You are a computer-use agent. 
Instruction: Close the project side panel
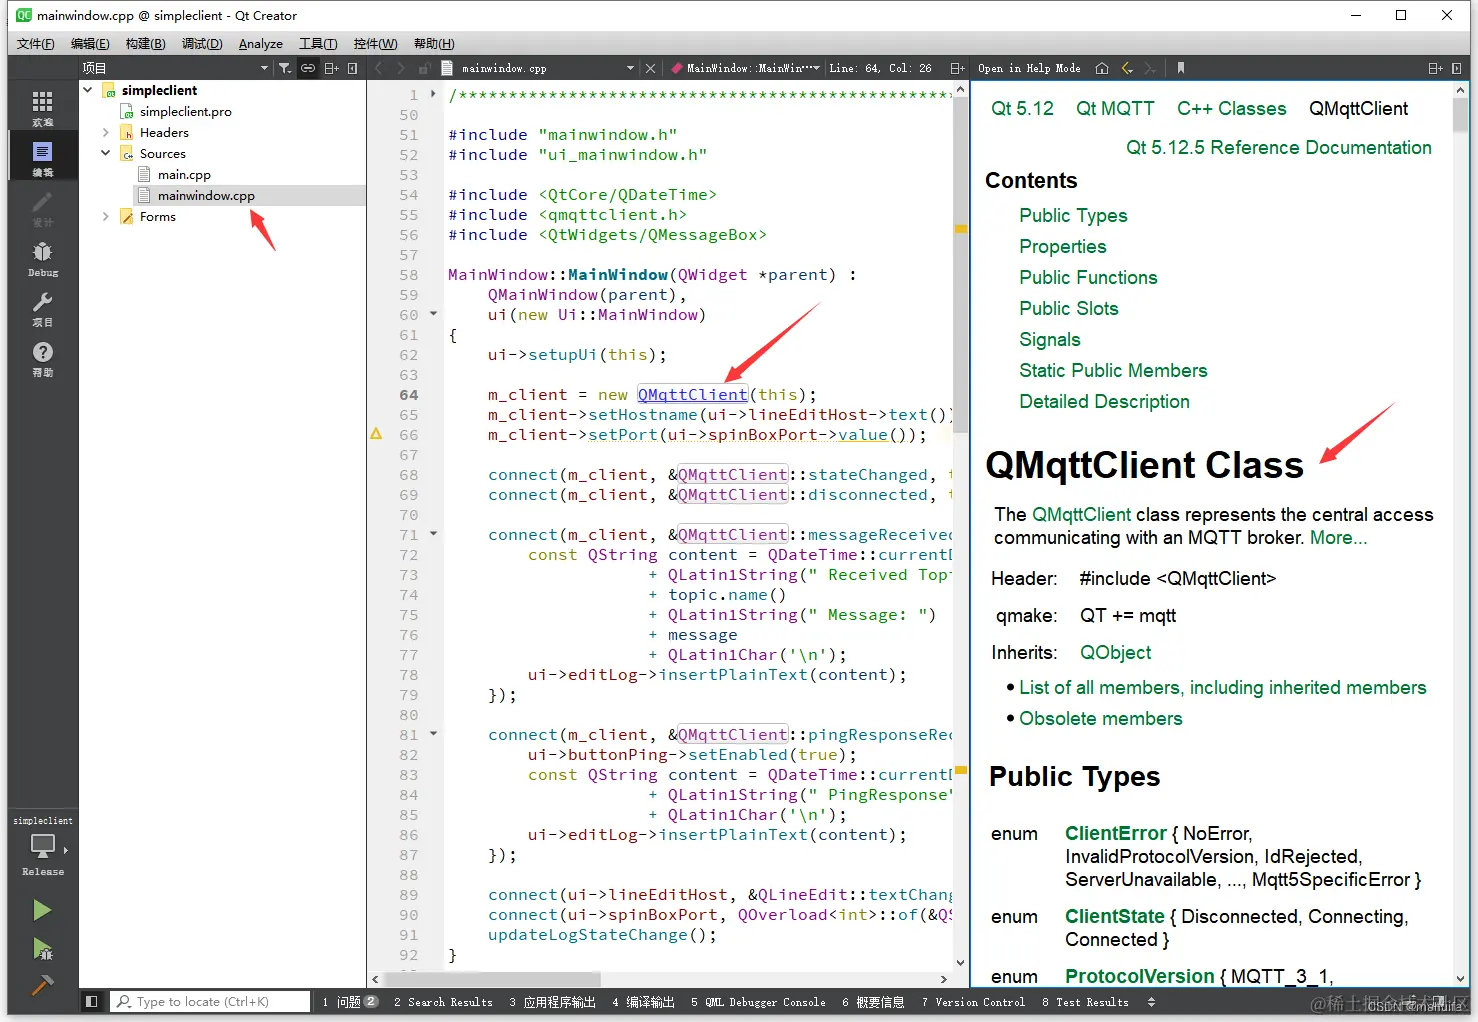tap(353, 68)
